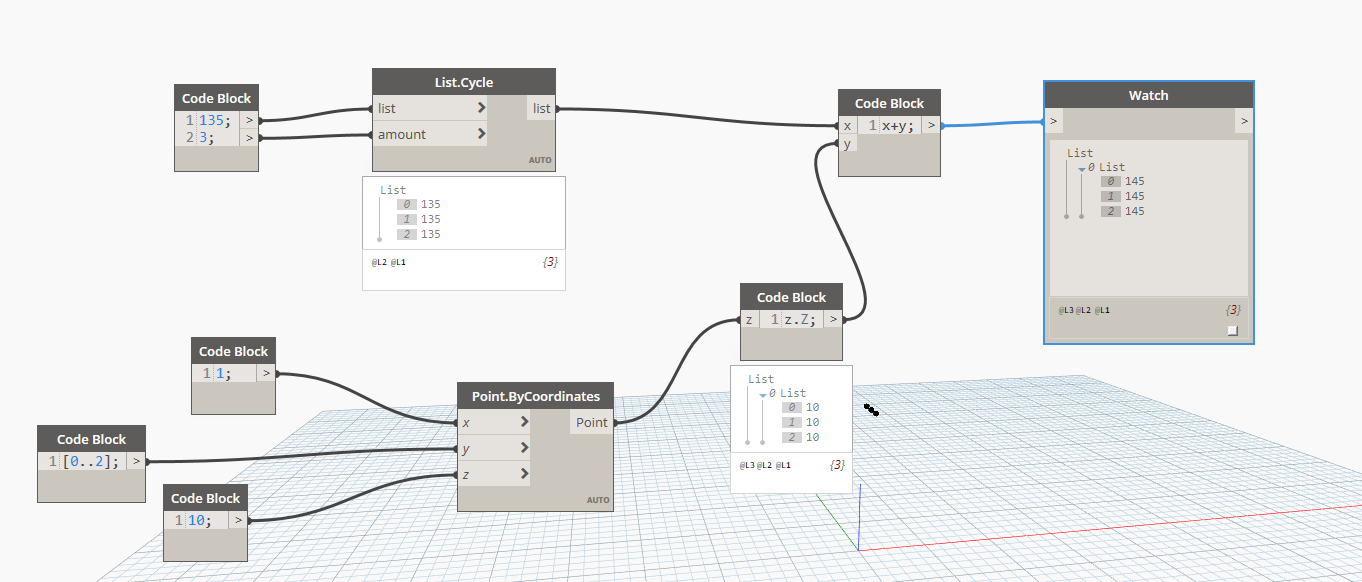Open the chevron on List.Cycle's amount input
This screenshot has width=1362, height=582.
(481, 134)
